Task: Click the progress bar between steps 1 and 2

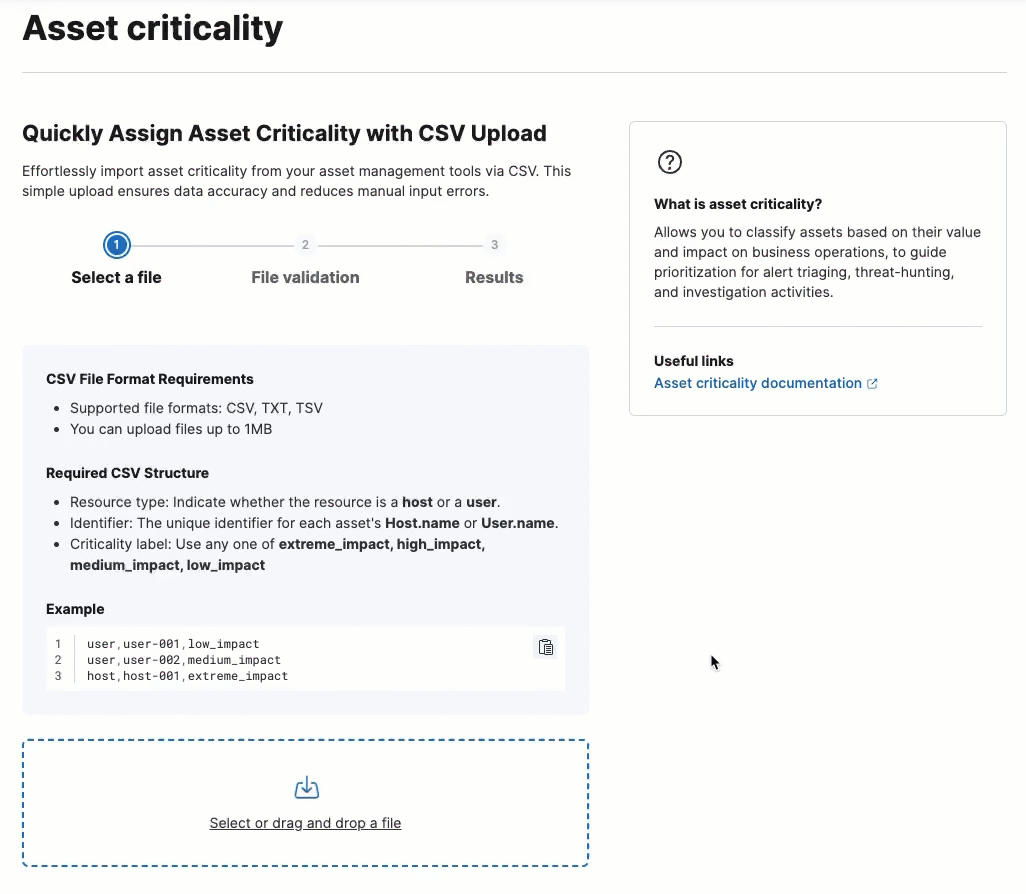Action: (210, 244)
